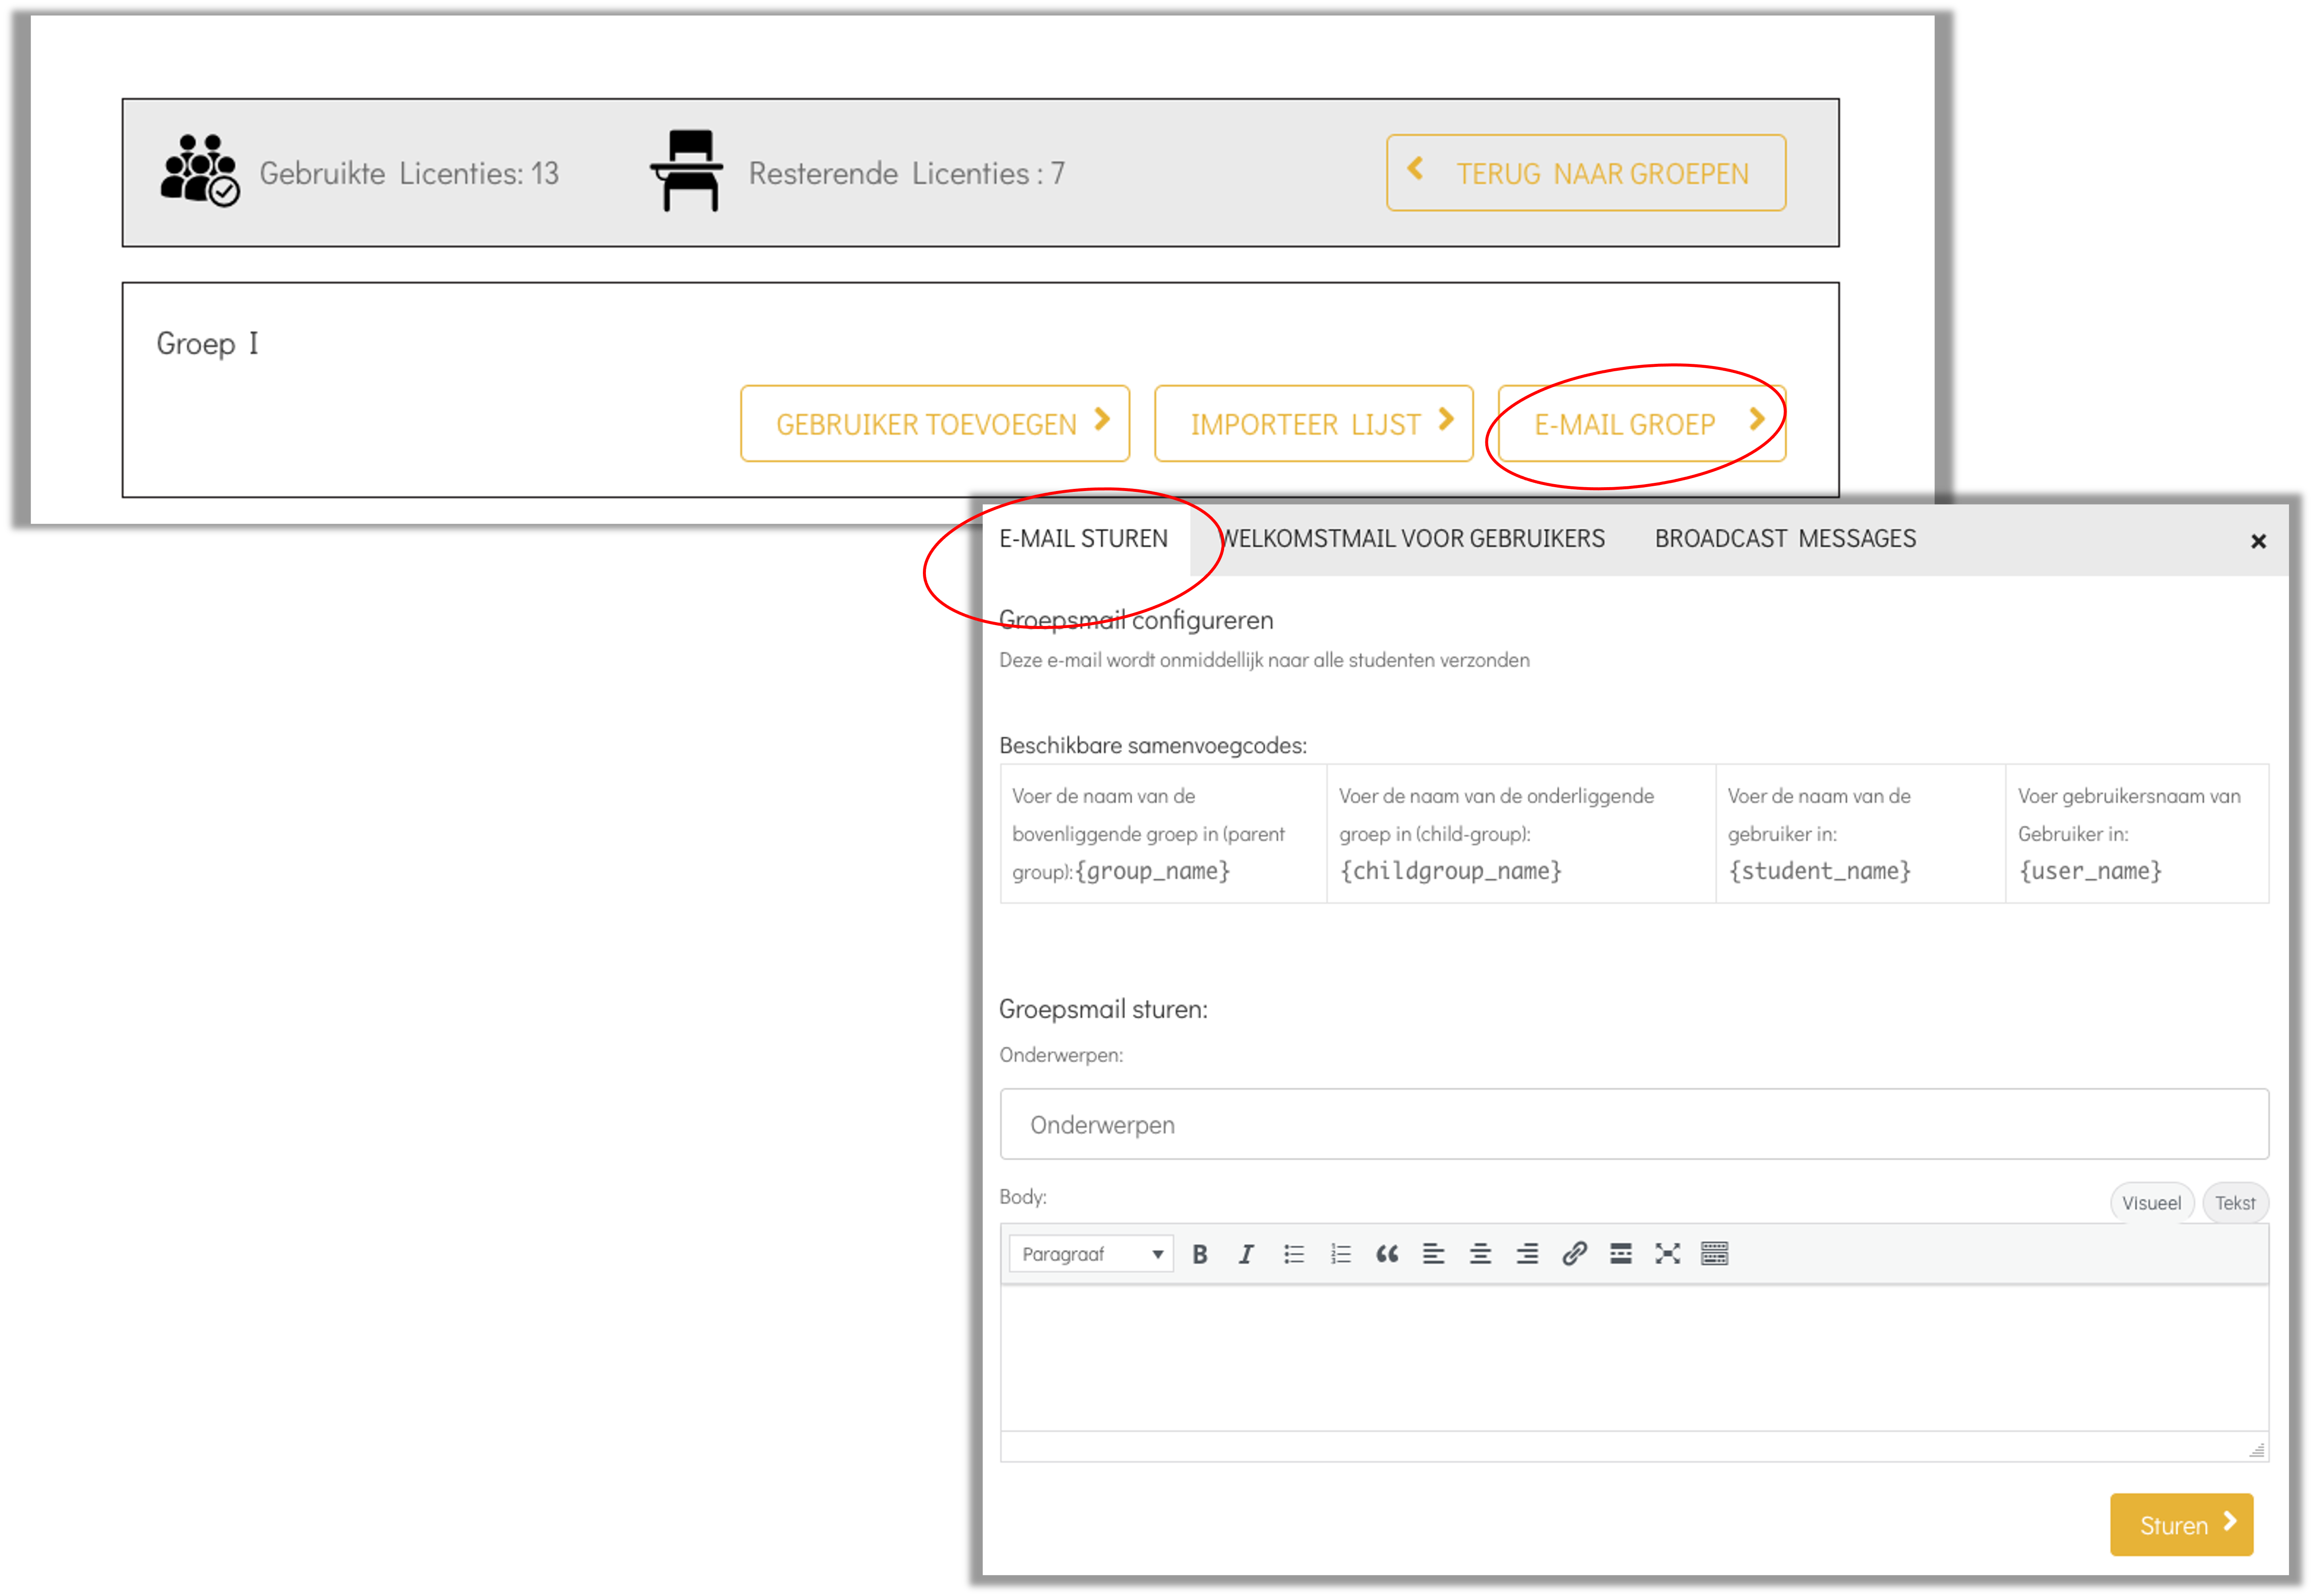This screenshot has height=1596, width=2314.
Task: Insert Read More tag icon
Action: click(x=1621, y=1254)
